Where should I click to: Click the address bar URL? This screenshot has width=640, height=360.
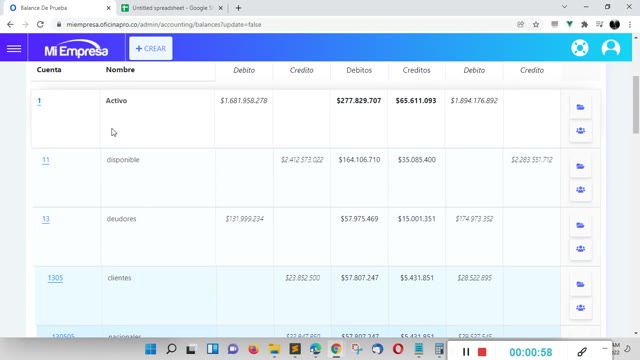point(164,24)
